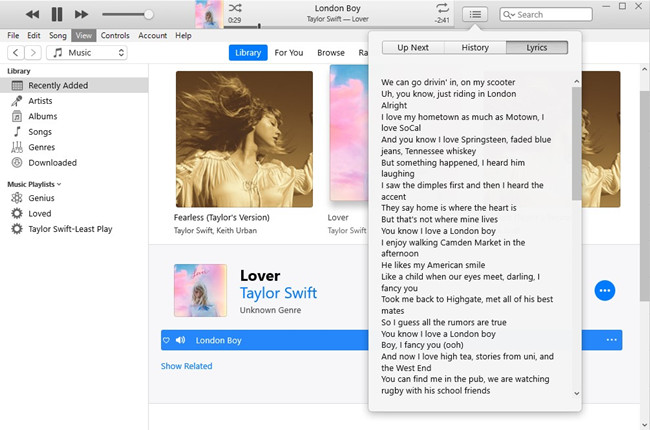
Task: Click main window scrollbar up arrow
Action: (645, 69)
